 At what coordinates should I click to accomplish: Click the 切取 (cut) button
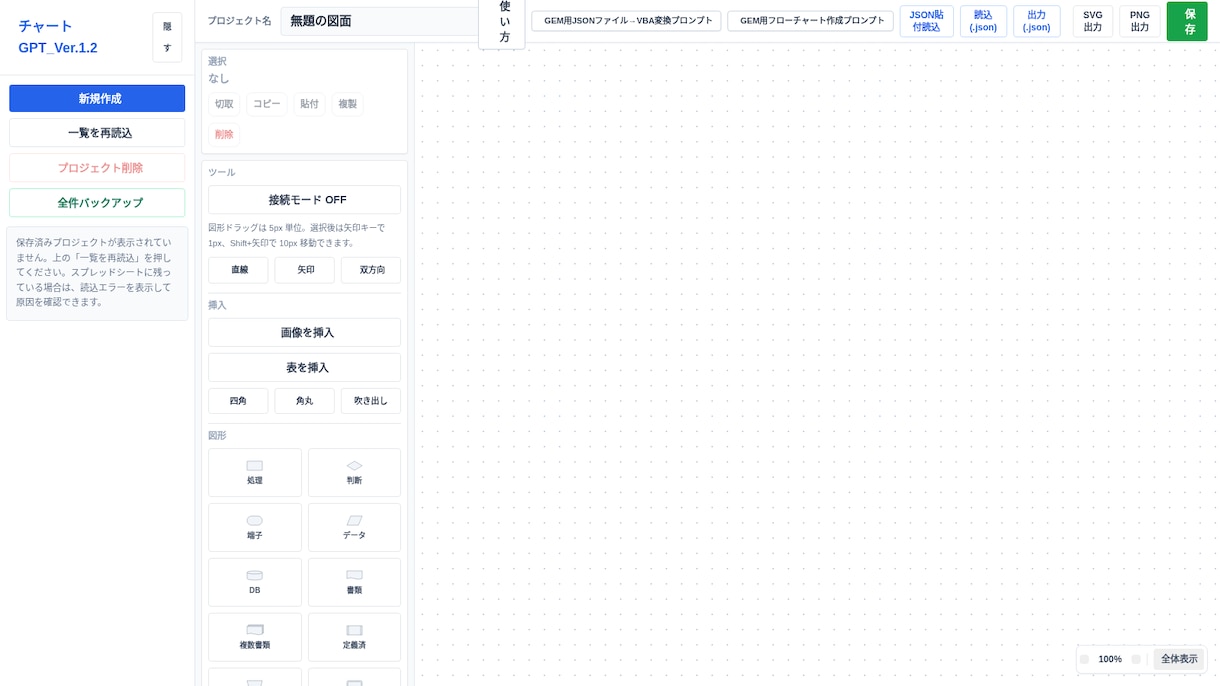pyautogui.click(x=224, y=104)
